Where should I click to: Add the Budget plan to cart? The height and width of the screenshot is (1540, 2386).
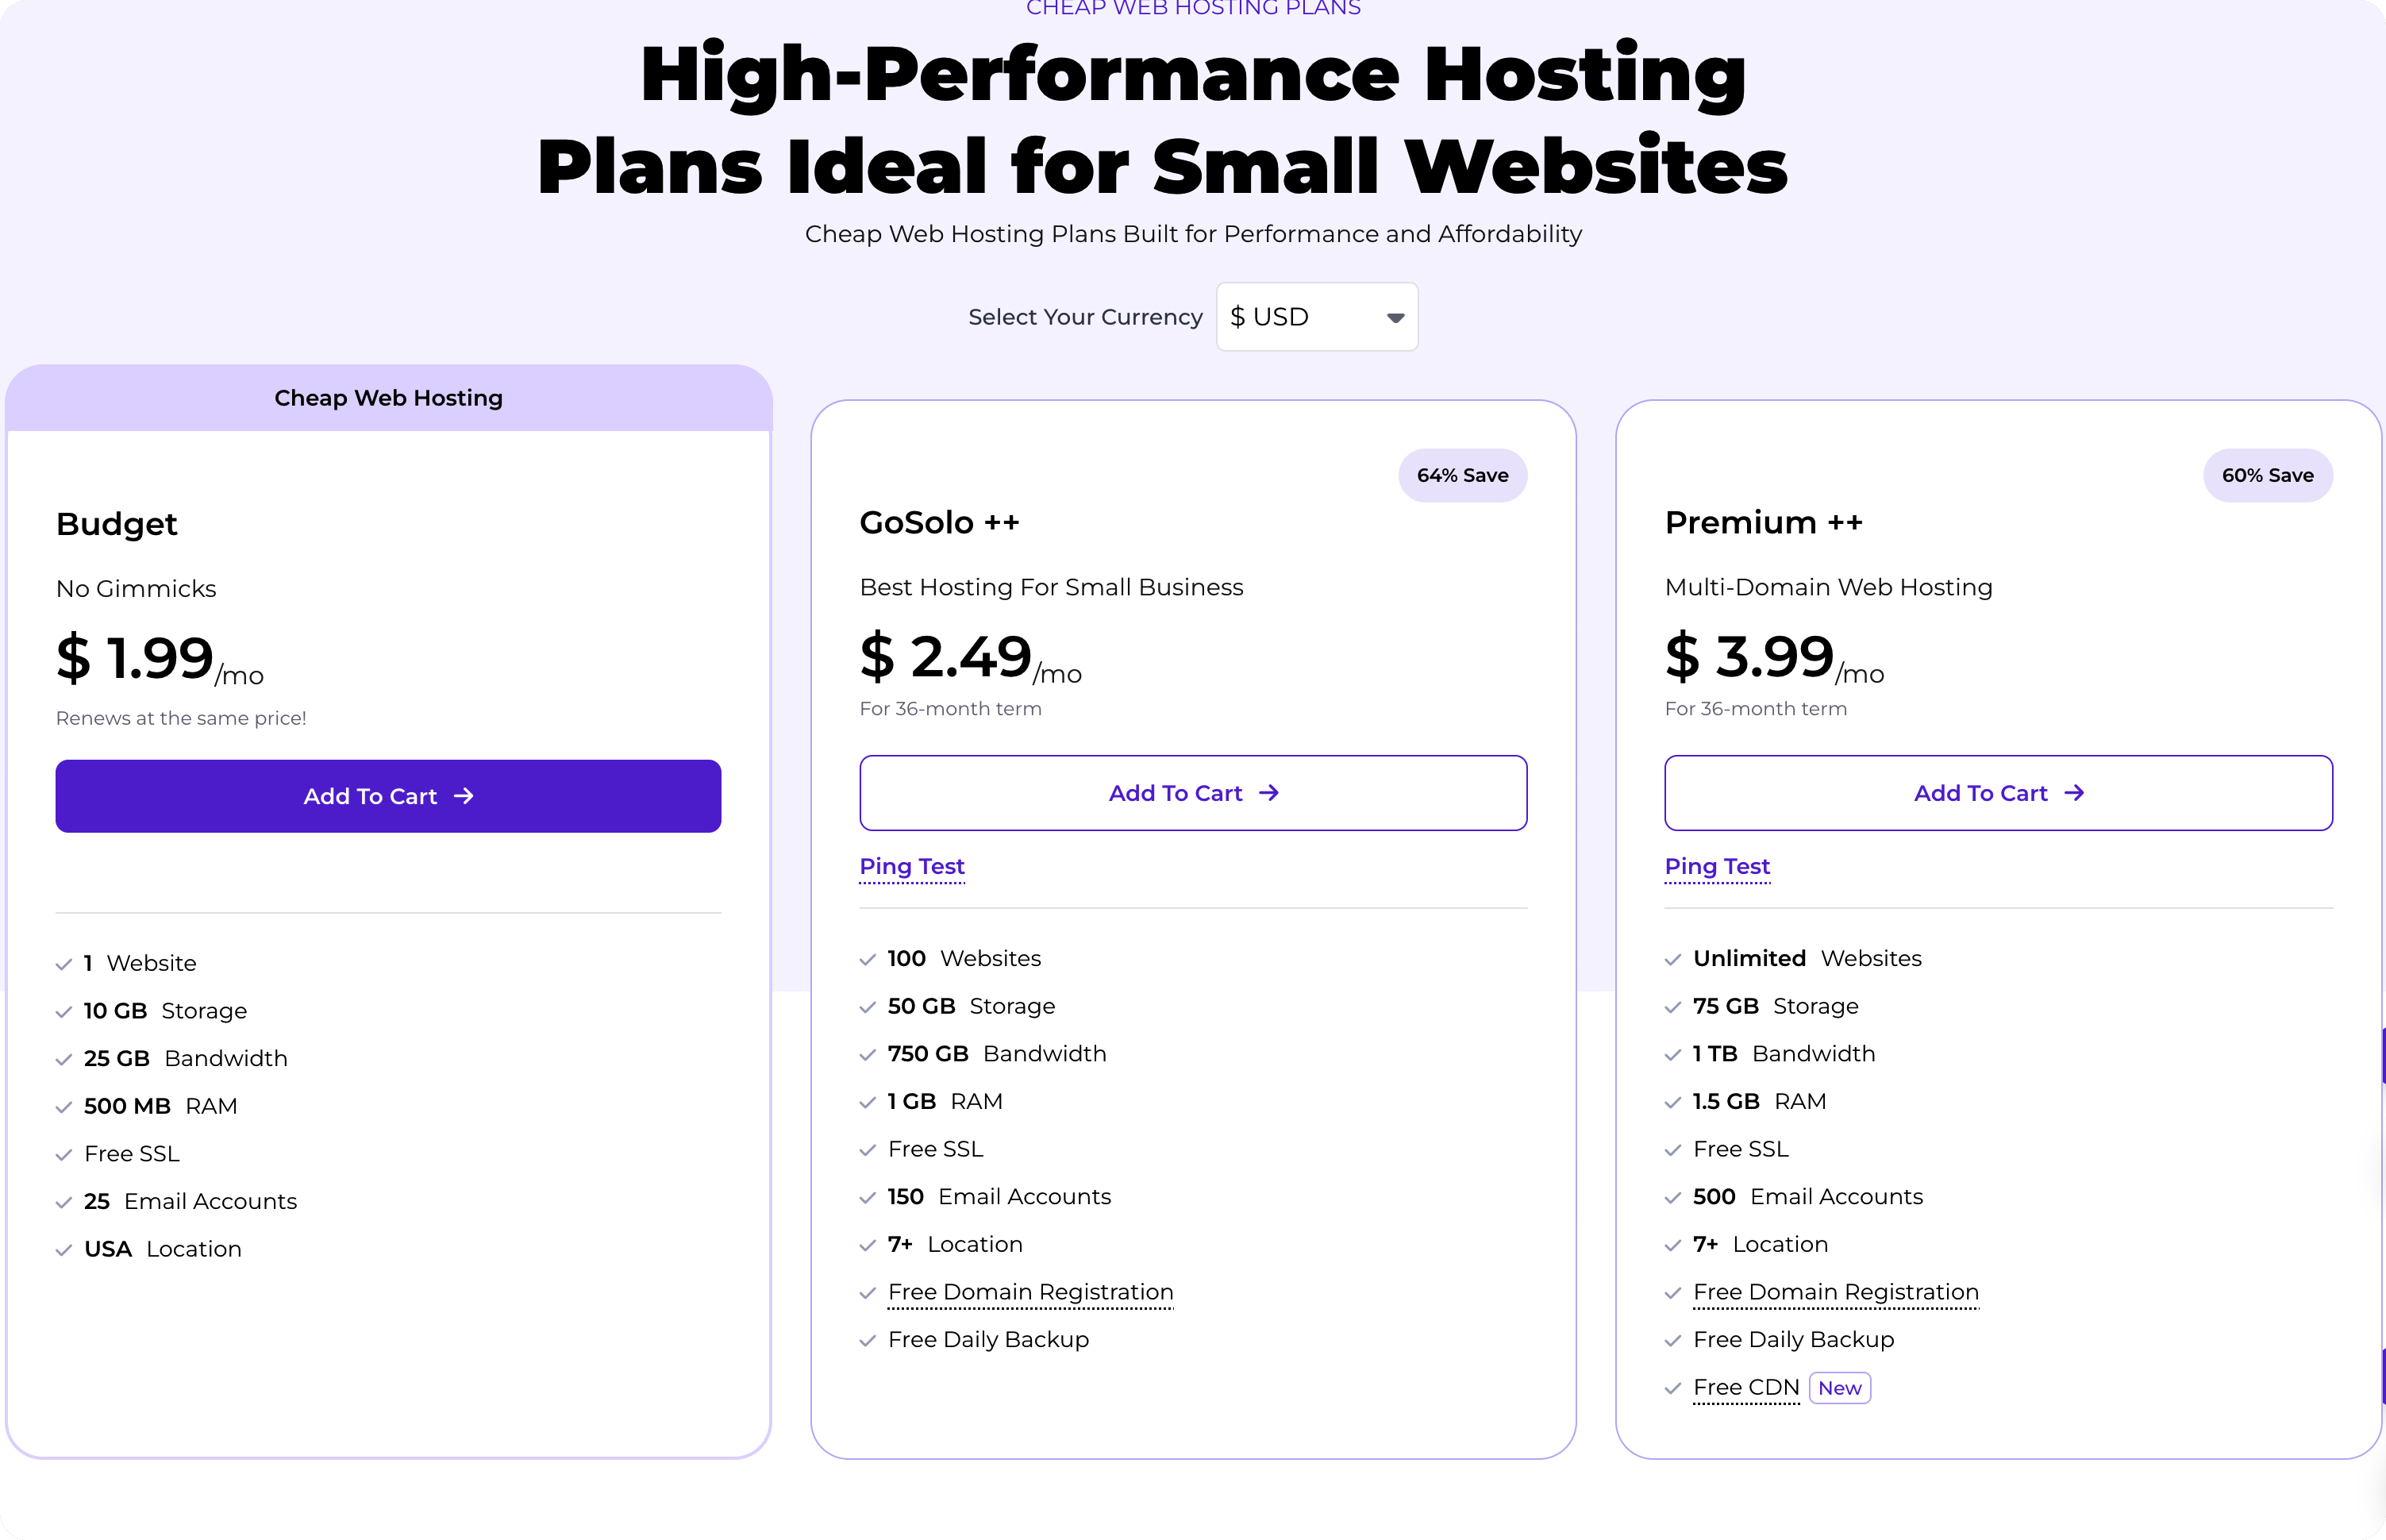388,796
